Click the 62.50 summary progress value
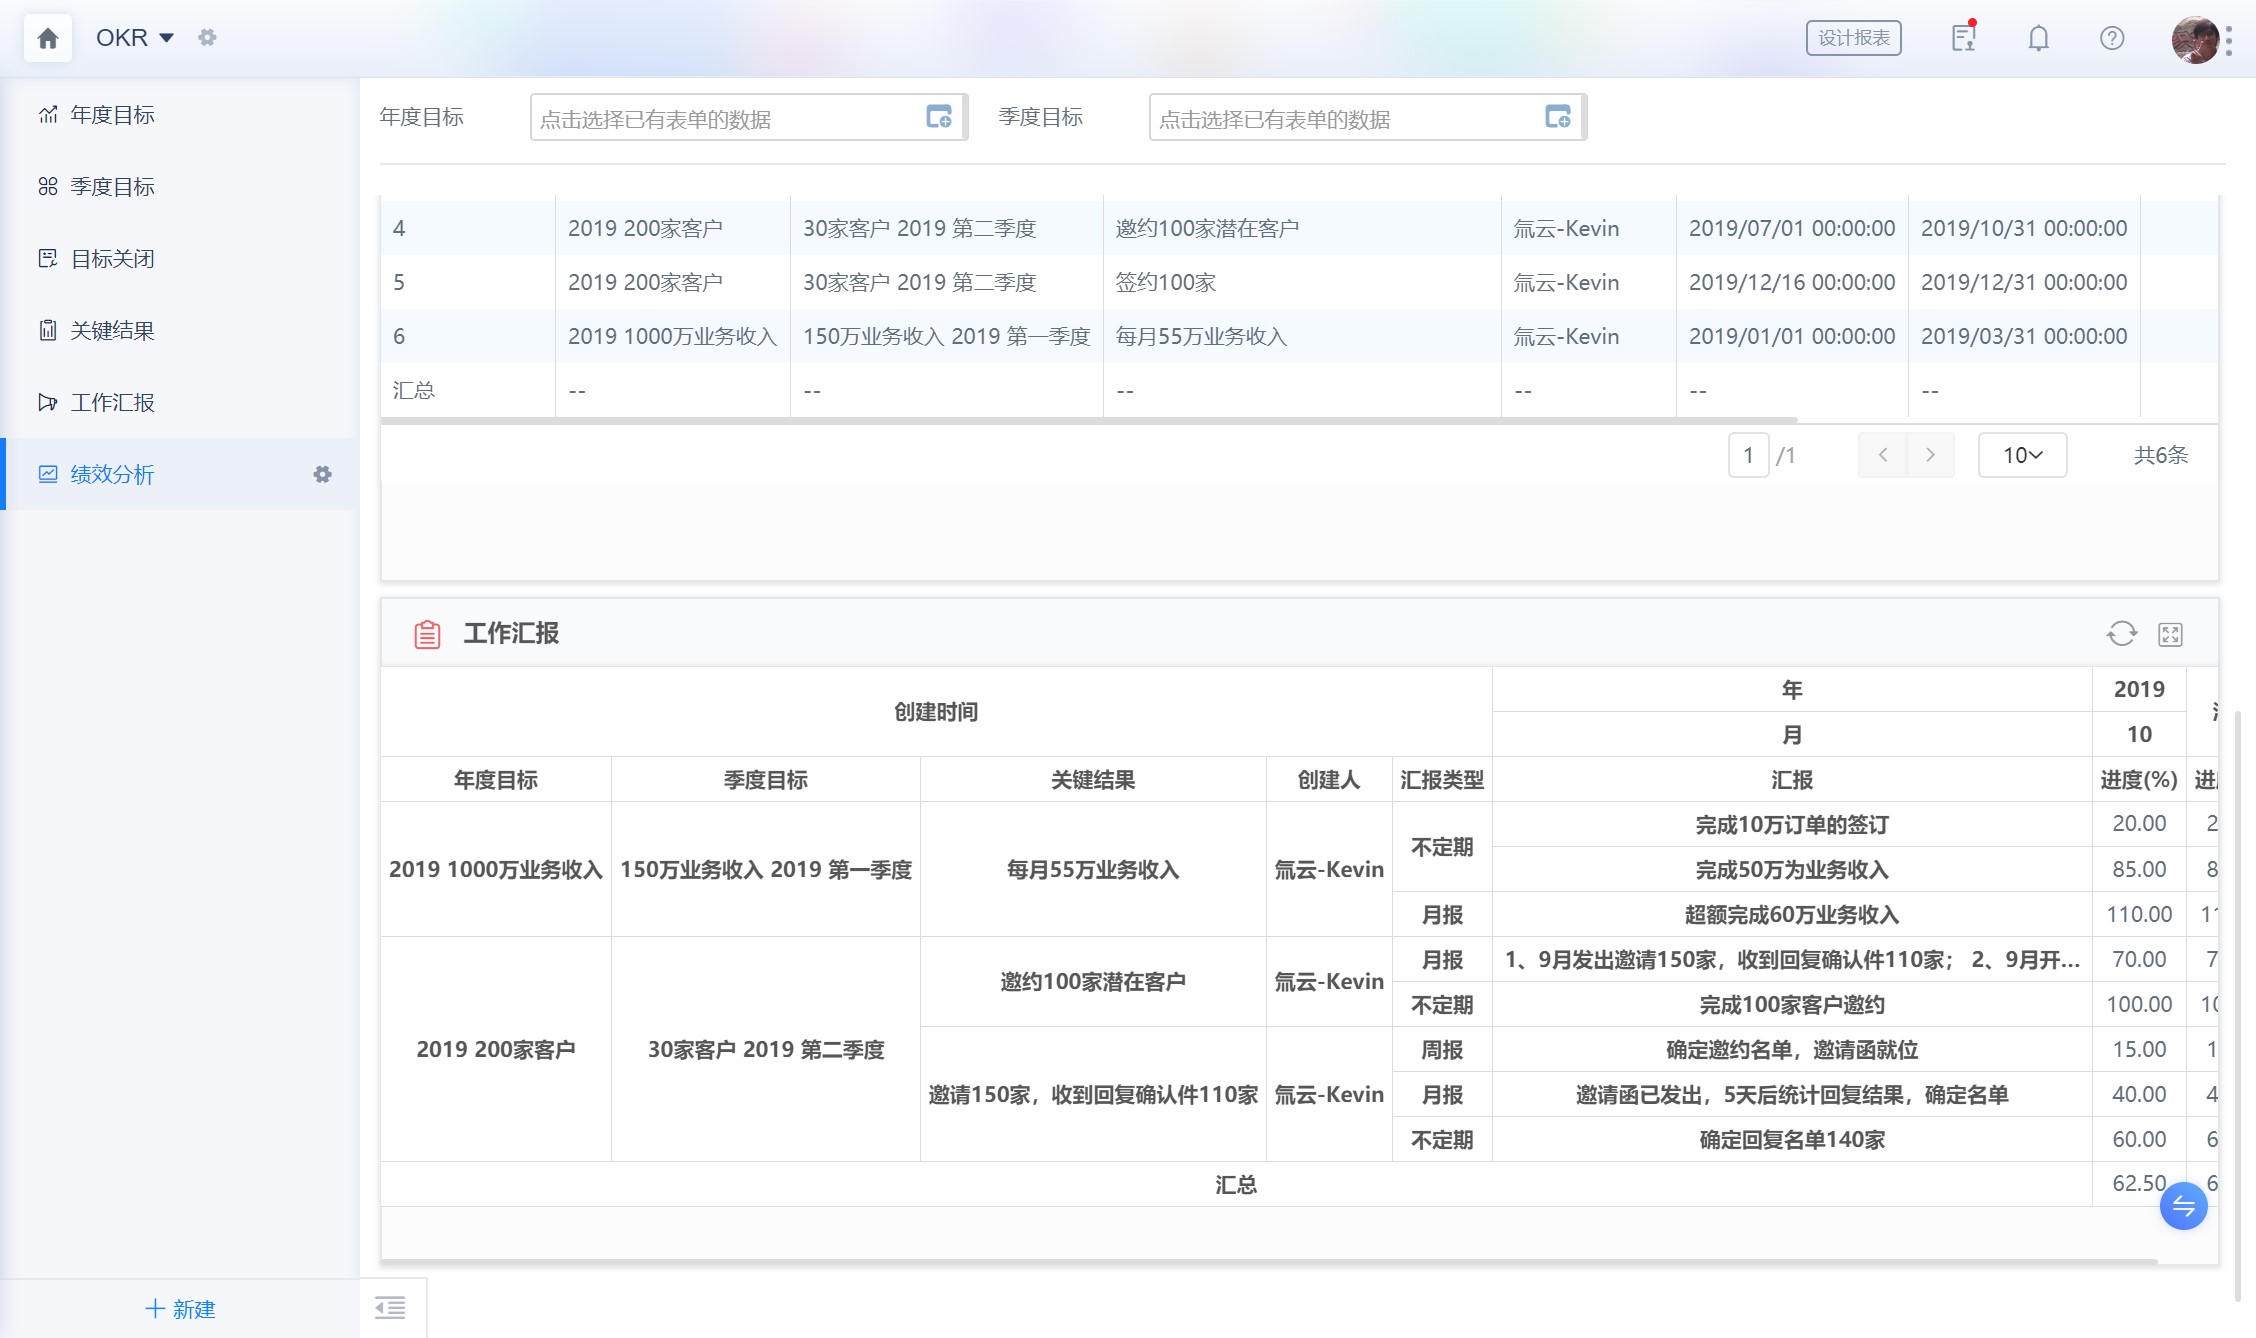 click(2139, 1184)
